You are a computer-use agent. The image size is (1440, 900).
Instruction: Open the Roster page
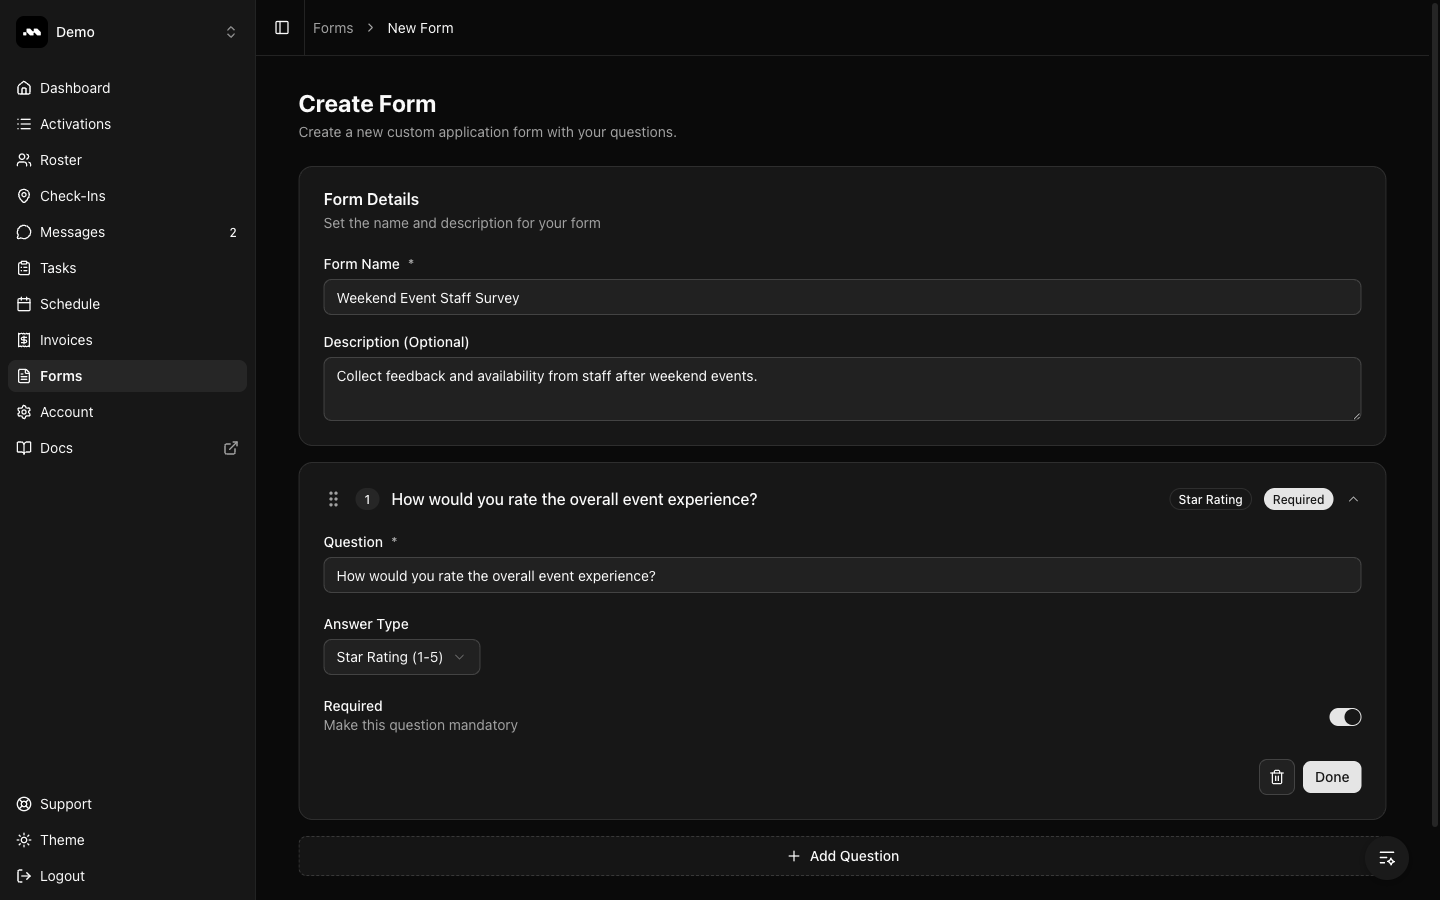(x=61, y=160)
